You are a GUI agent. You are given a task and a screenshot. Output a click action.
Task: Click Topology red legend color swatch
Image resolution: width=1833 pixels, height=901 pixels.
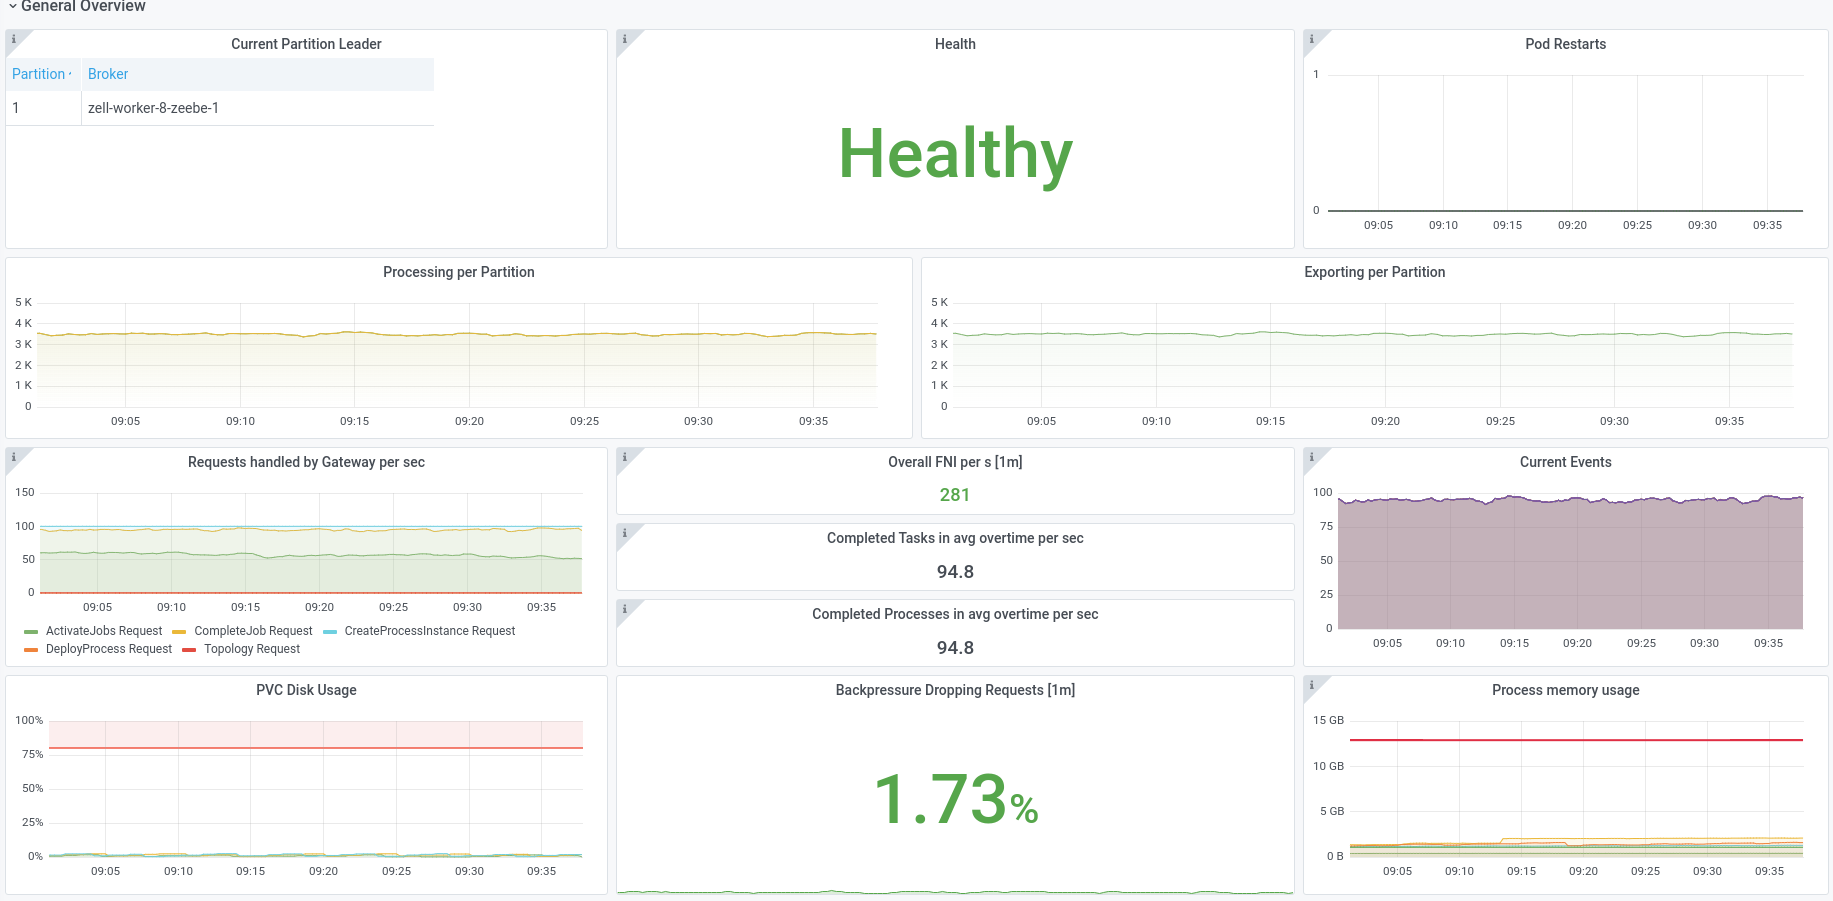coord(189,650)
